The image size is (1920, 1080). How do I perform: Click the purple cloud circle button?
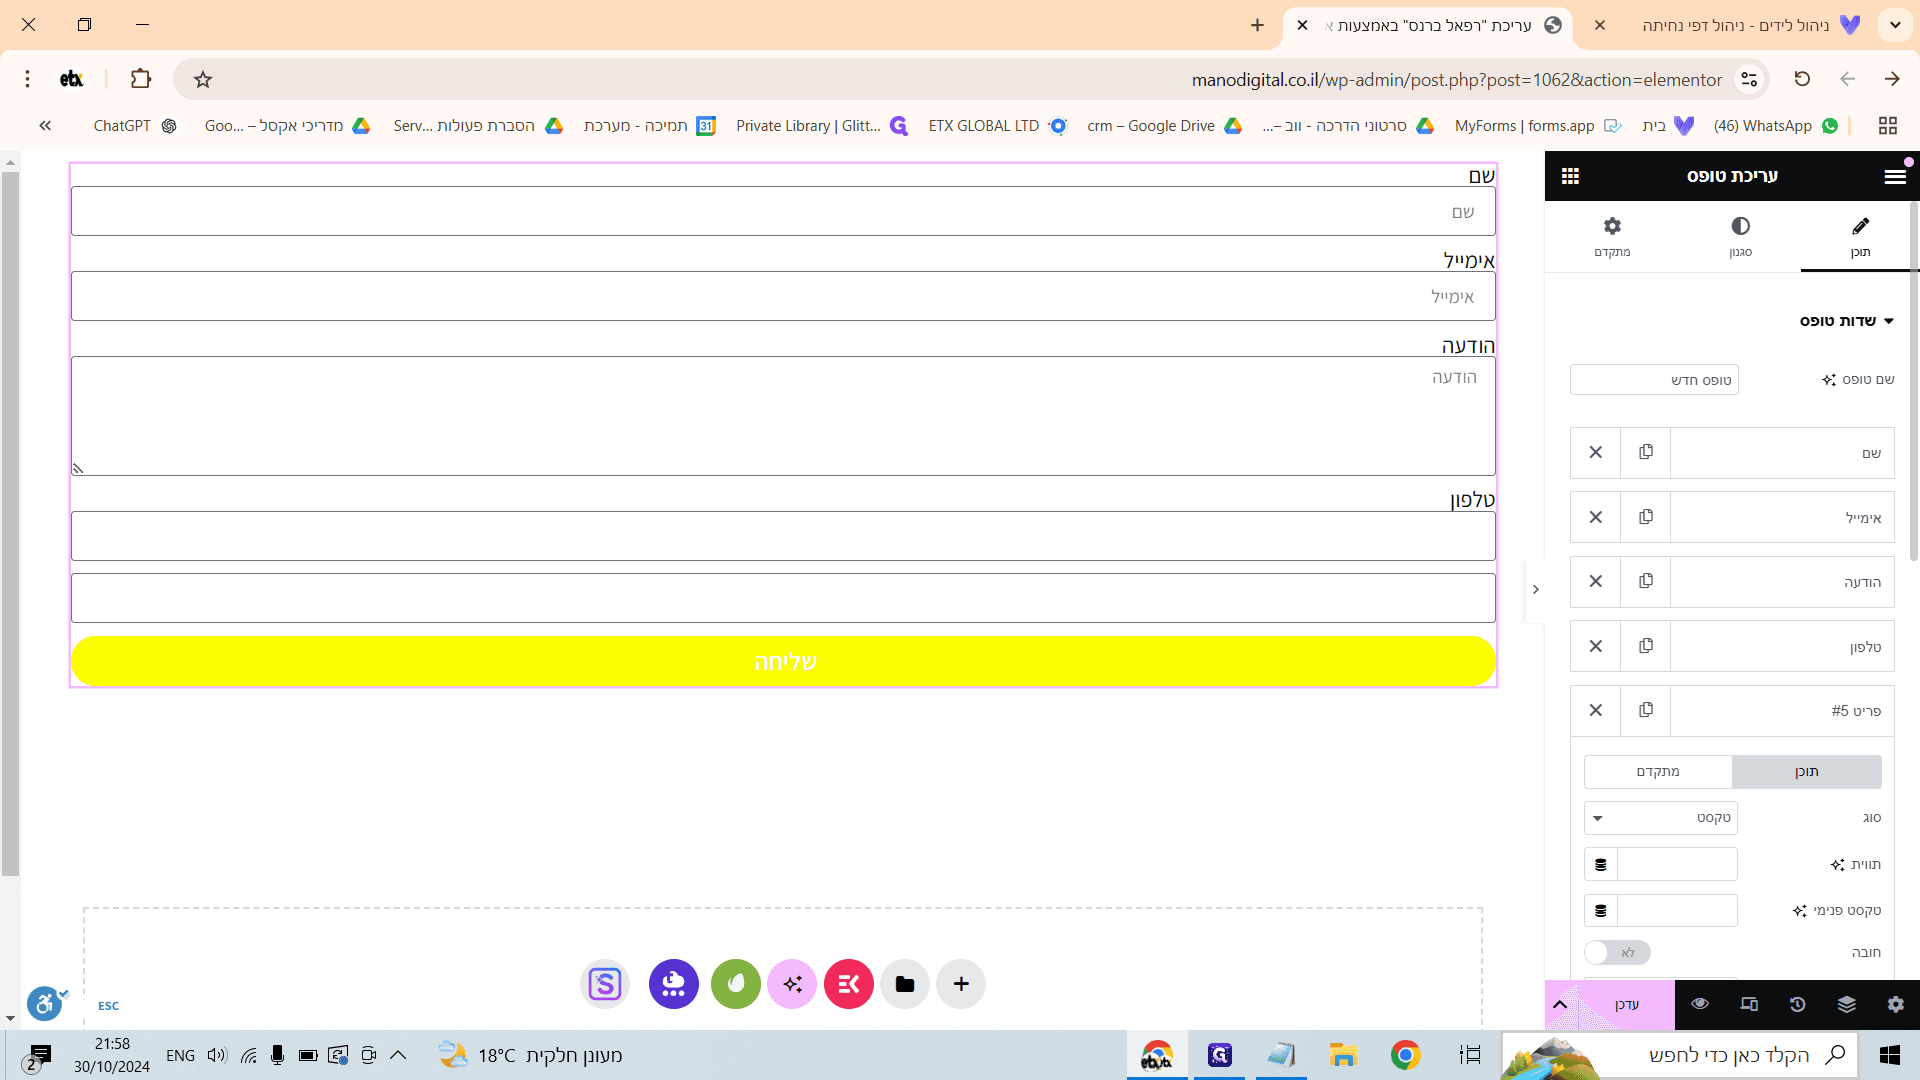click(674, 985)
